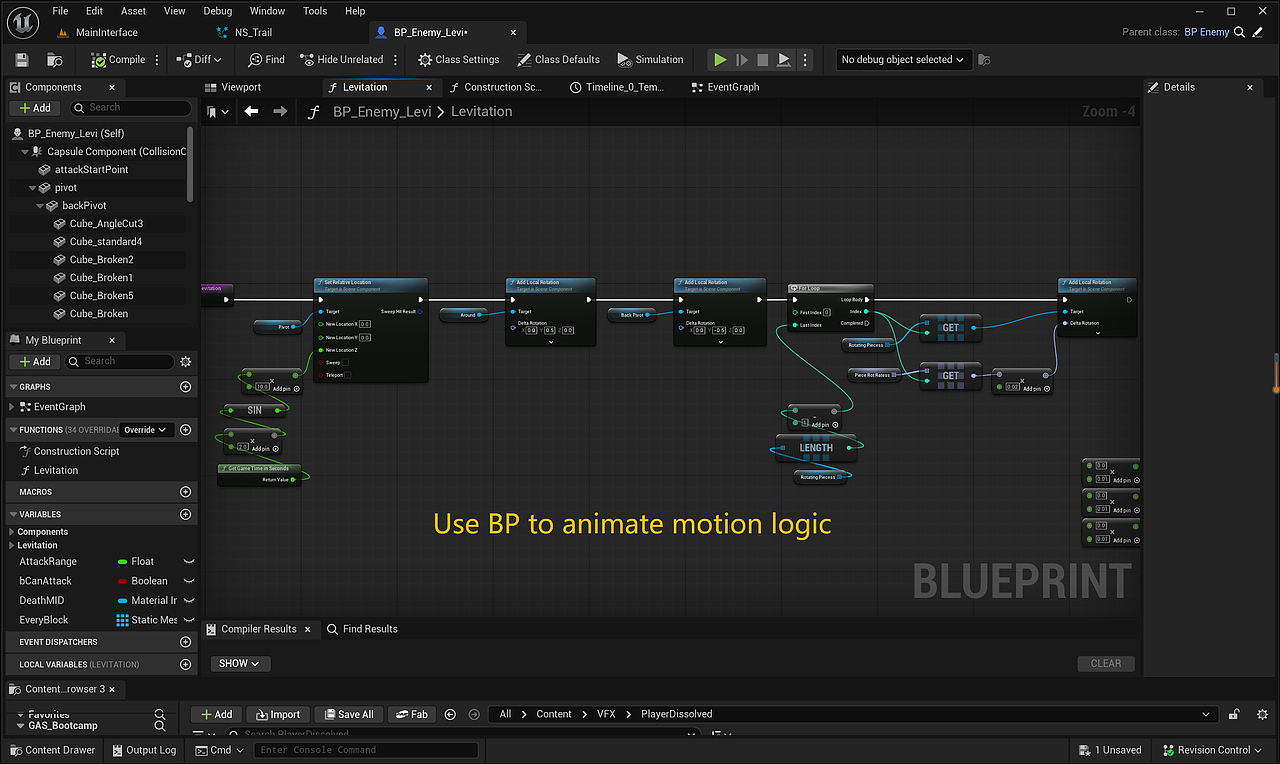Image resolution: width=1280 pixels, height=764 pixels.
Task: Expand the EventGraph tree item
Action: tap(12, 407)
